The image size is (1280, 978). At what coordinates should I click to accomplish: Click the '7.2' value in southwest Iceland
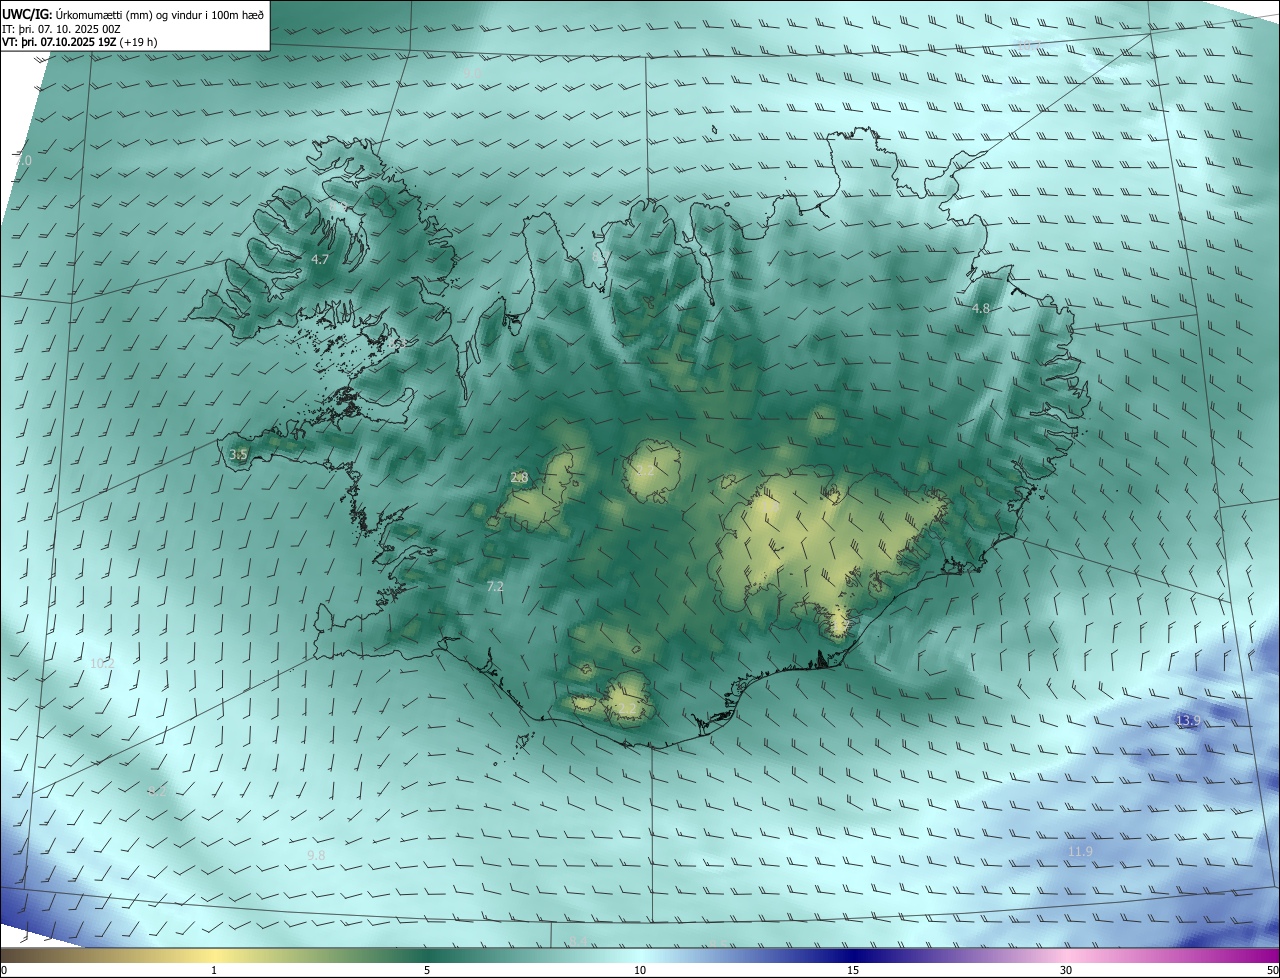[494, 586]
